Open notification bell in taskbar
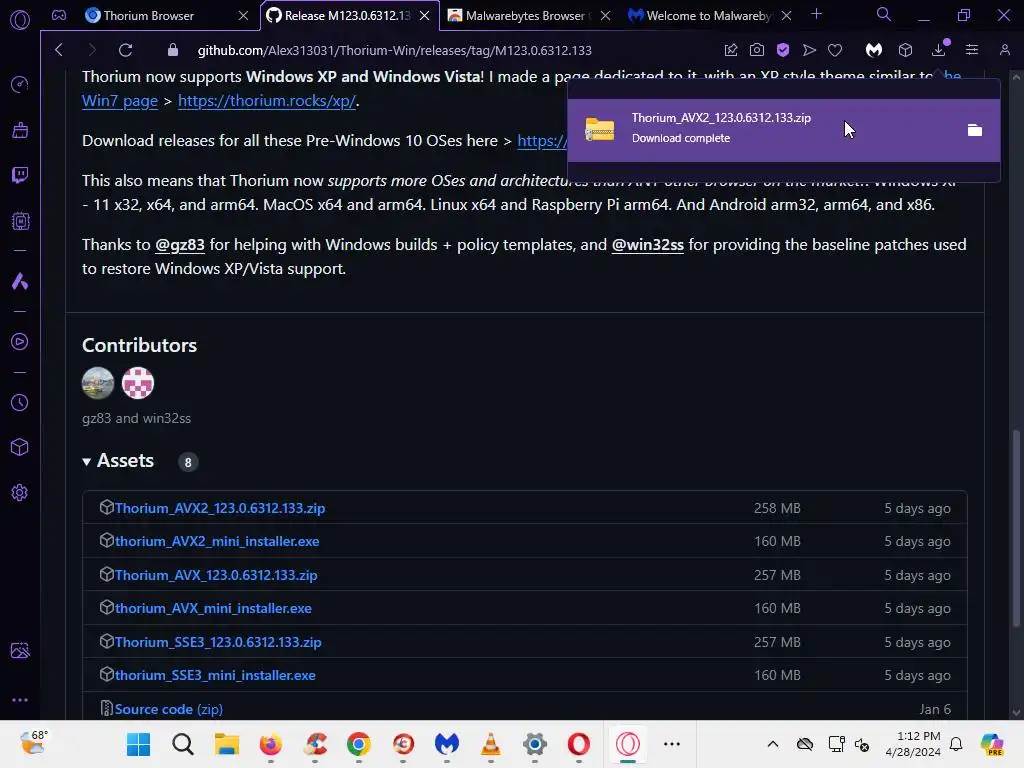 click(x=956, y=744)
